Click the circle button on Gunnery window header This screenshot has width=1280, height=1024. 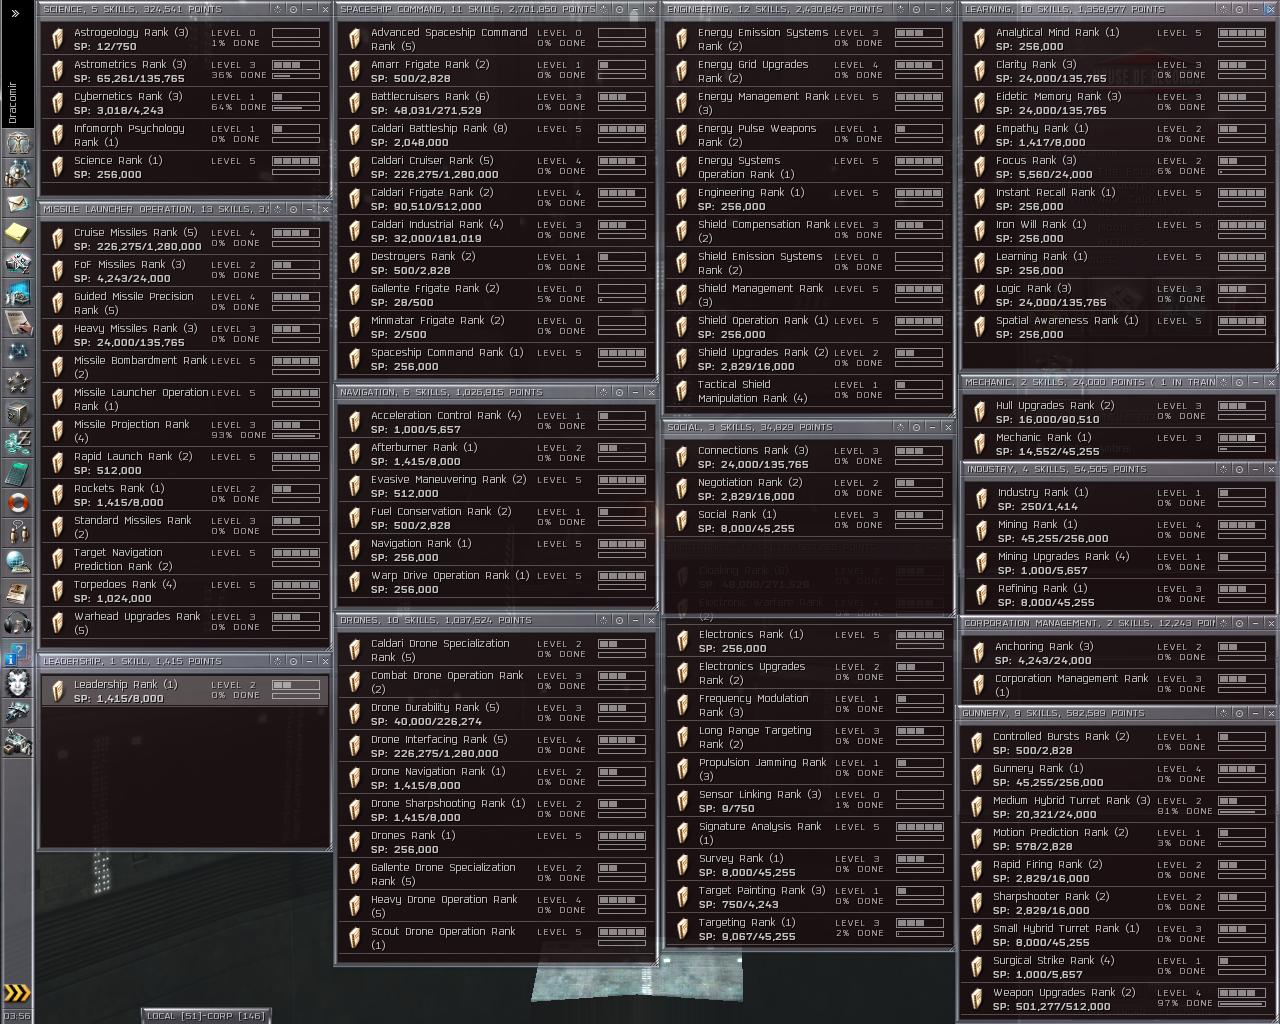pyautogui.click(x=1239, y=713)
